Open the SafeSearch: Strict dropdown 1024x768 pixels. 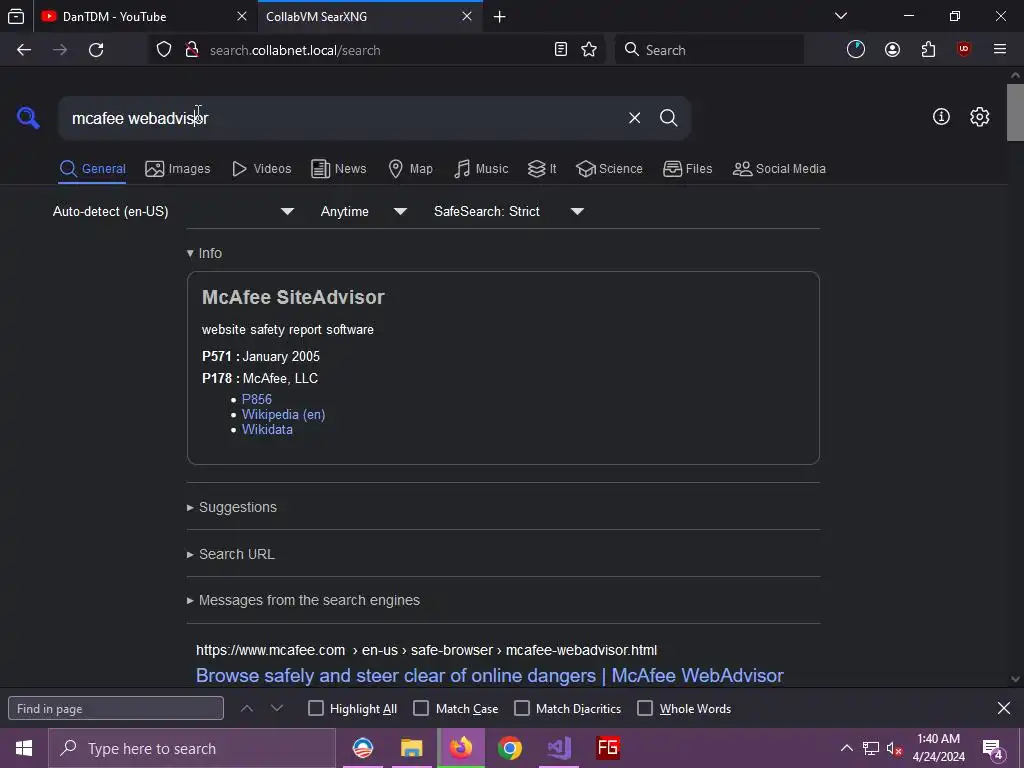(x=508, y=212)
